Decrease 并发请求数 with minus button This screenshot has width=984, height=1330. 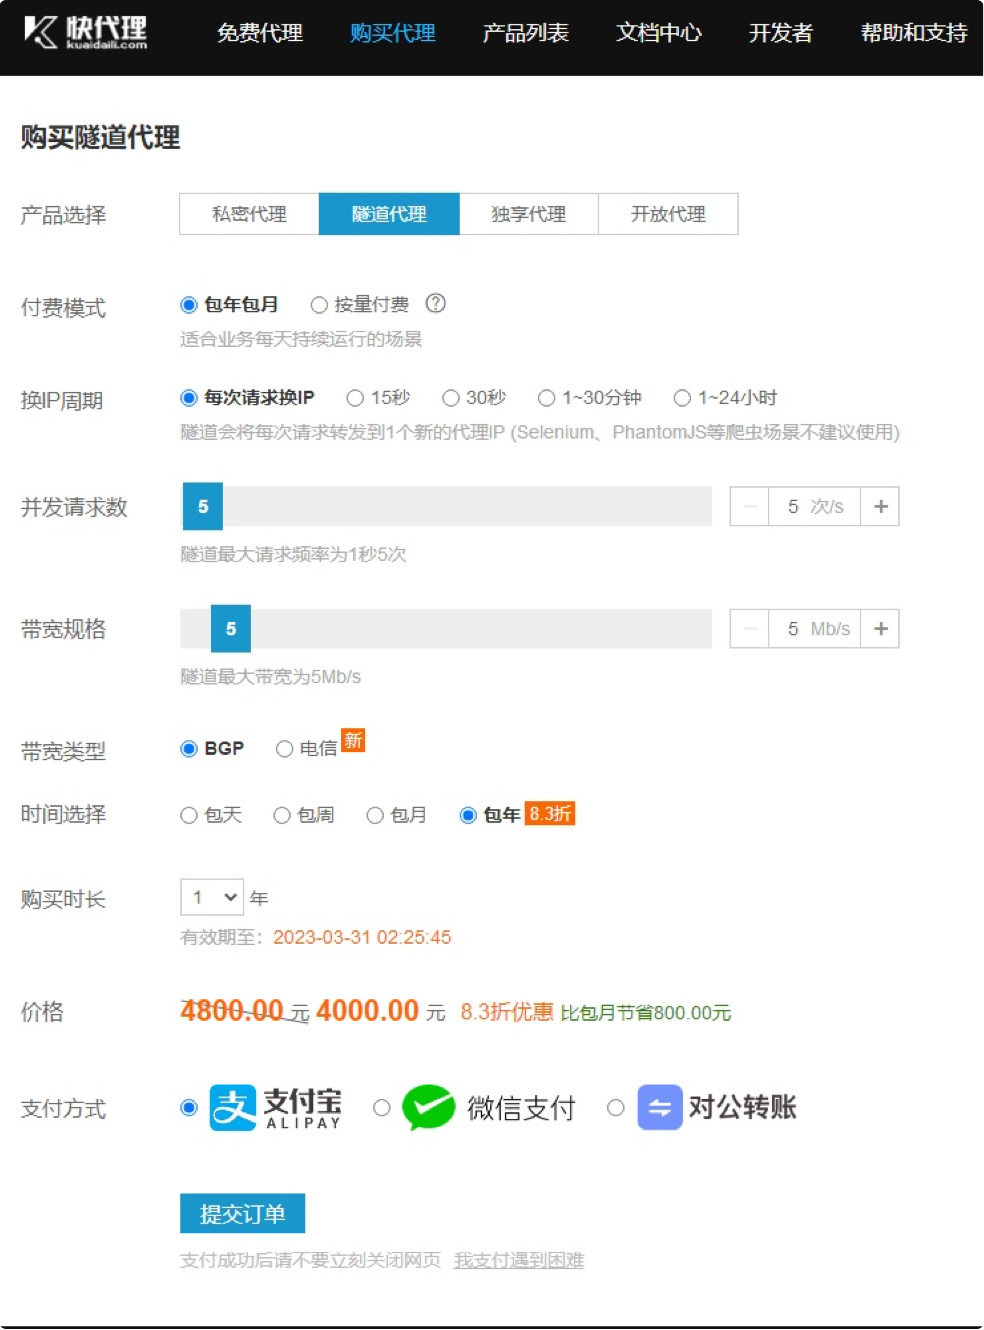pos(749,506)
